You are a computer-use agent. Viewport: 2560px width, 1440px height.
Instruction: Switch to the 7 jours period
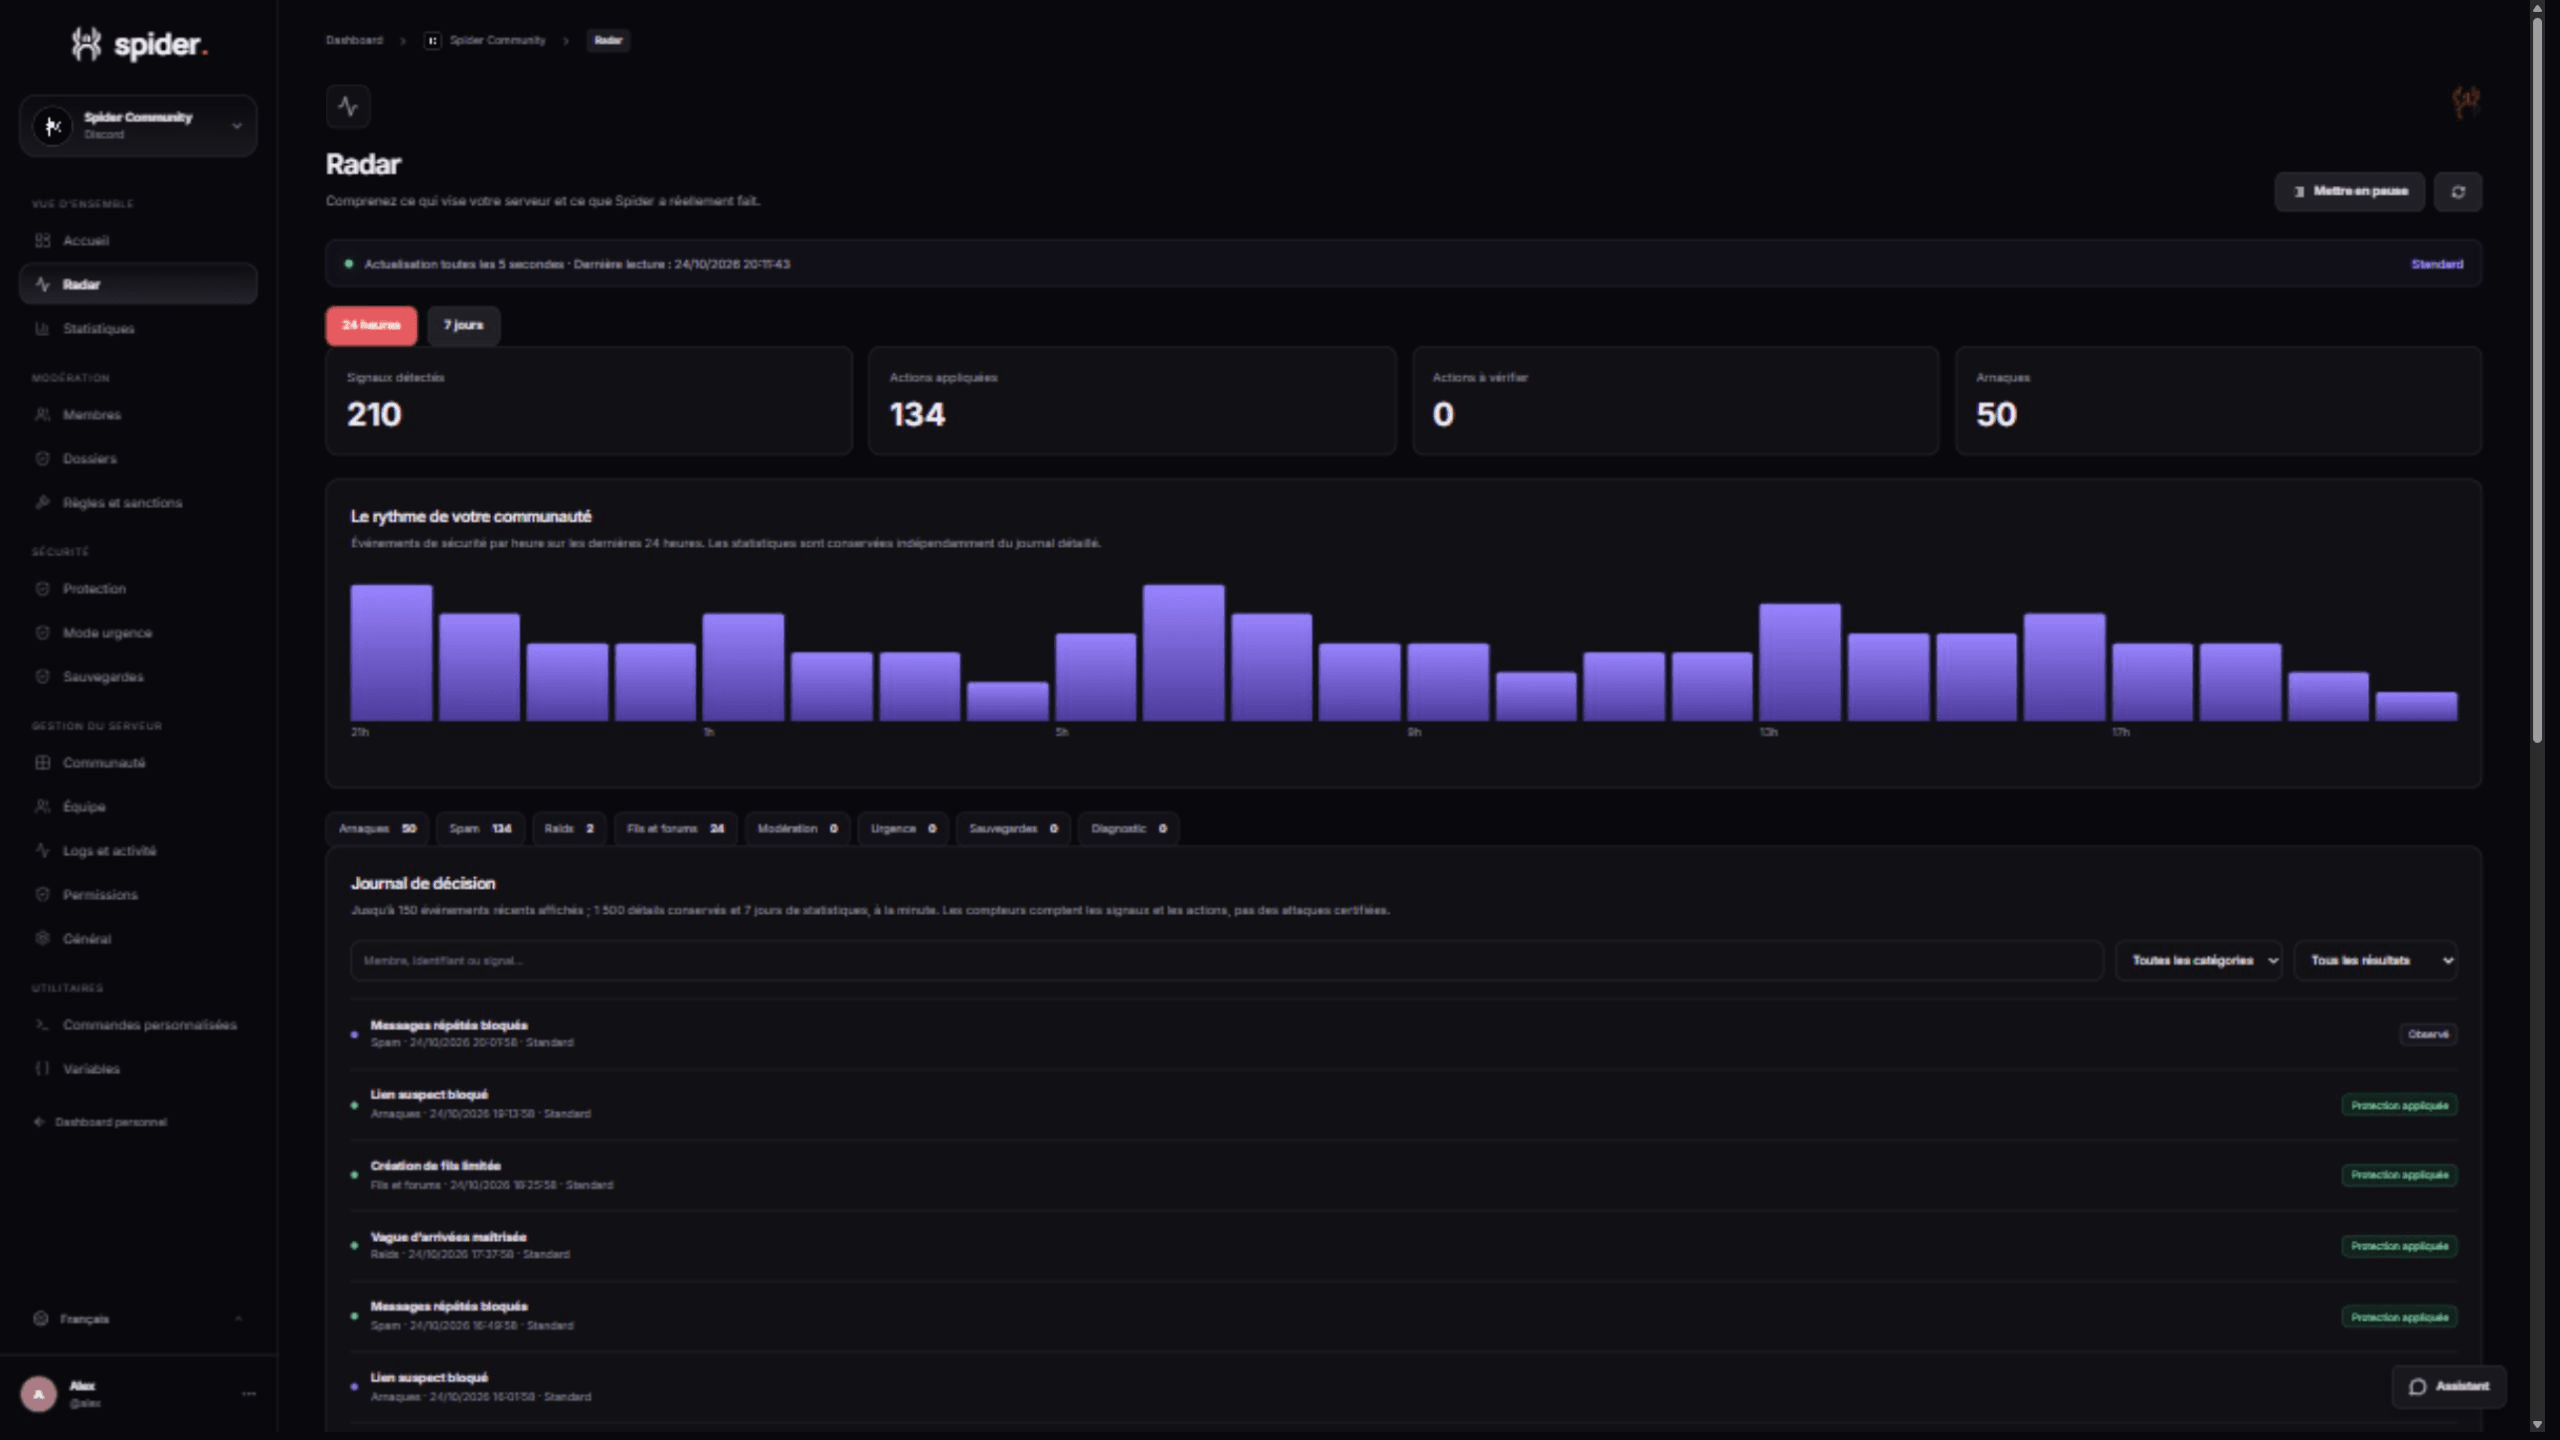click(x=463, y=325)
